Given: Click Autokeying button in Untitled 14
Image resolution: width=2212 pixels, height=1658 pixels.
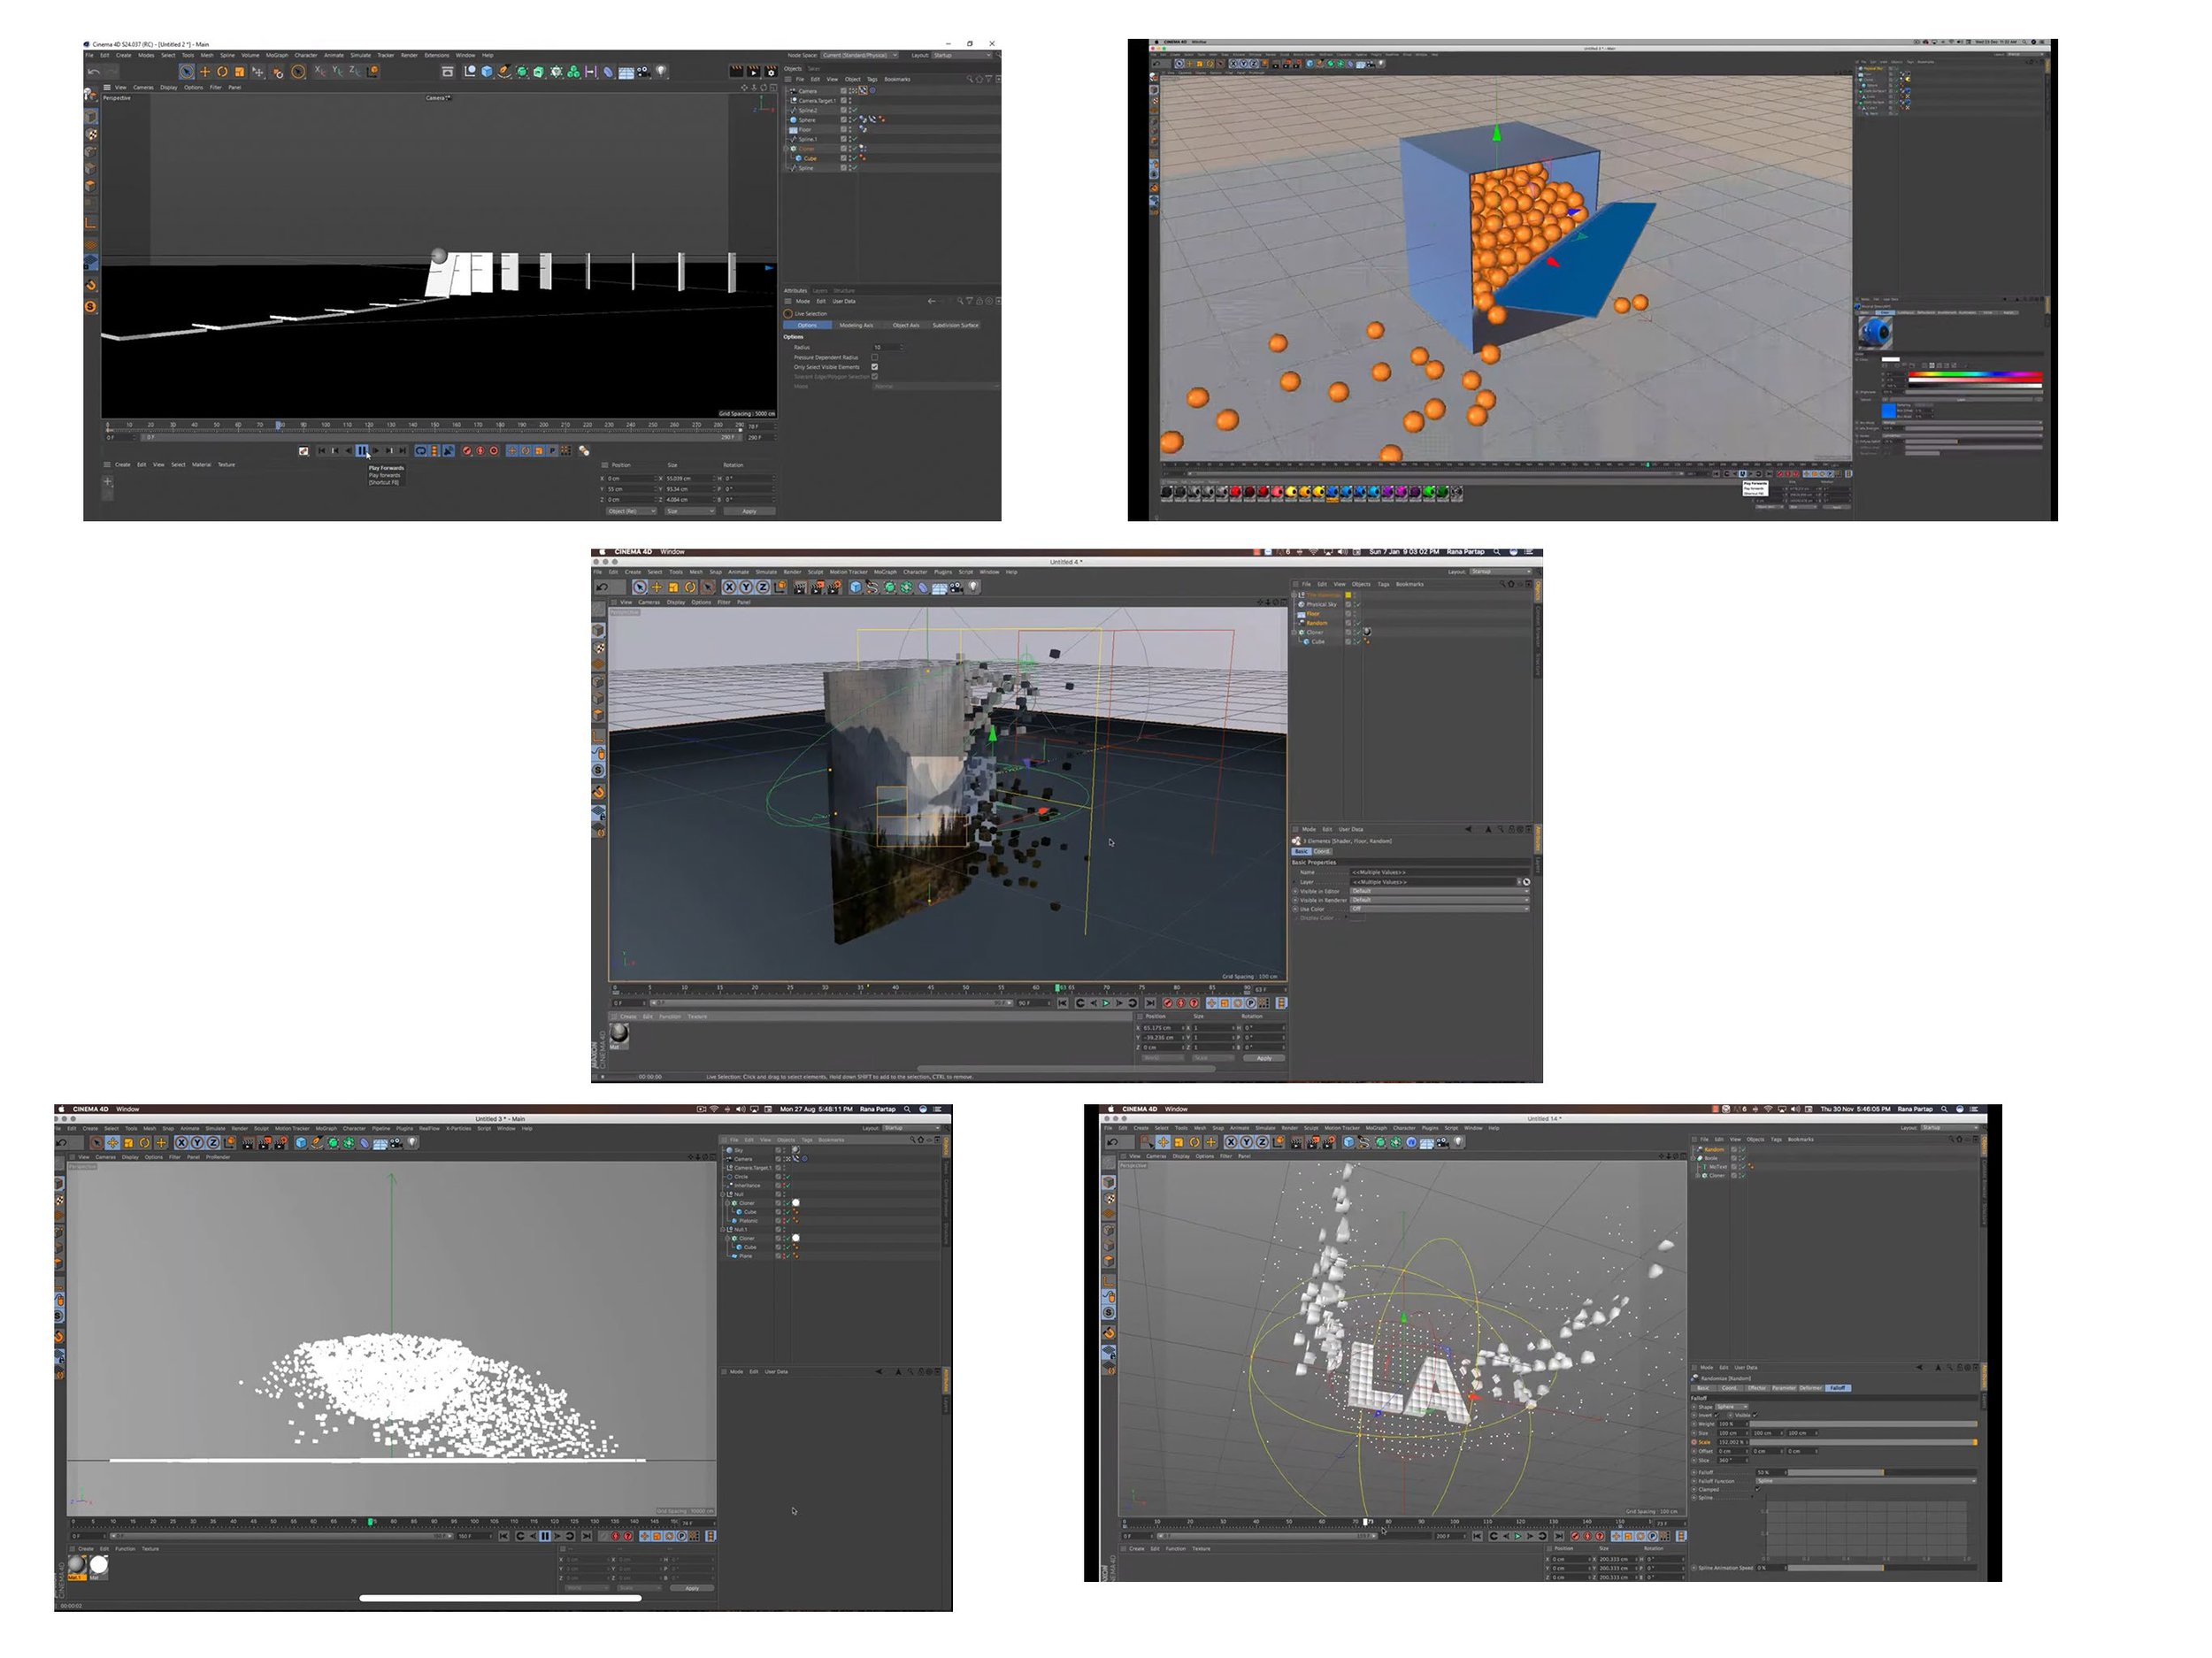Looking at the screenshot, I should (x=1588, y=1536).
